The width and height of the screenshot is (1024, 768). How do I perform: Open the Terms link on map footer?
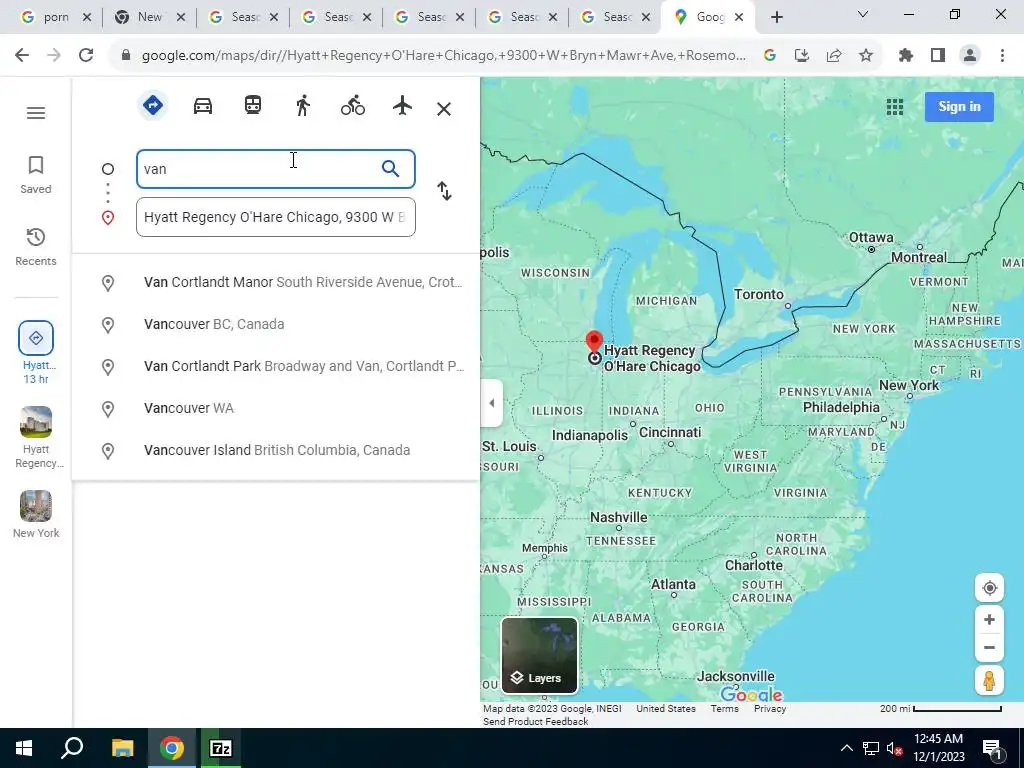724,709
